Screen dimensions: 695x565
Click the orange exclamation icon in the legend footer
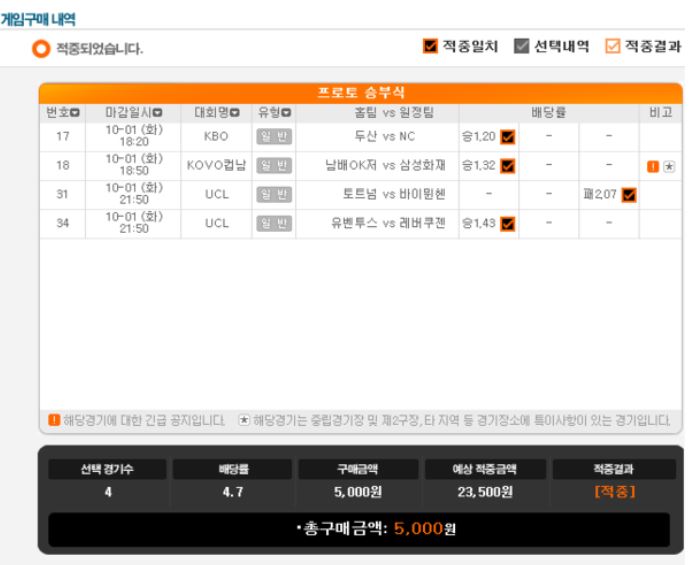(54, 420)
